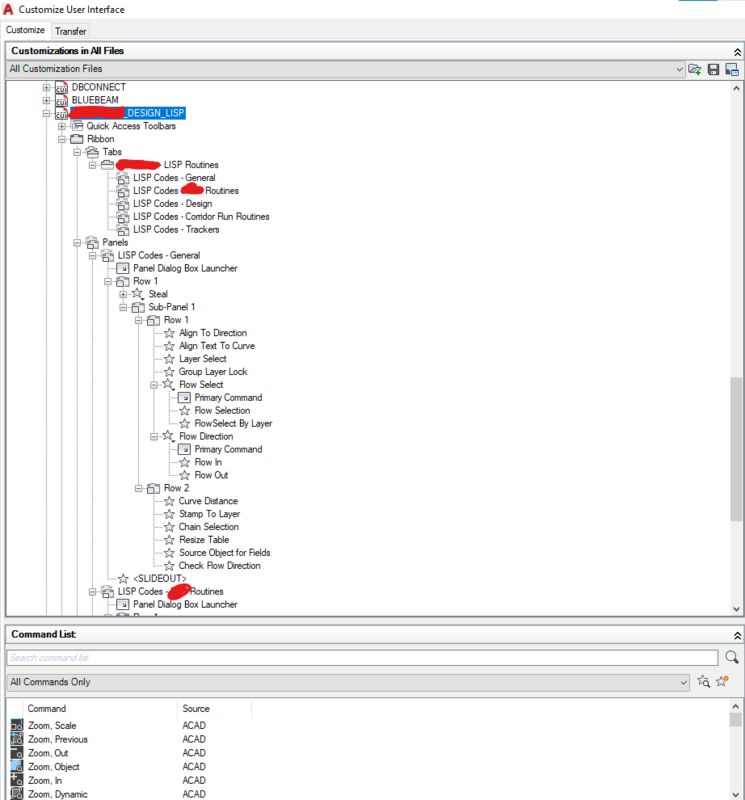Click the panel icon beside LISP Codes - Design

pos(123,204)
